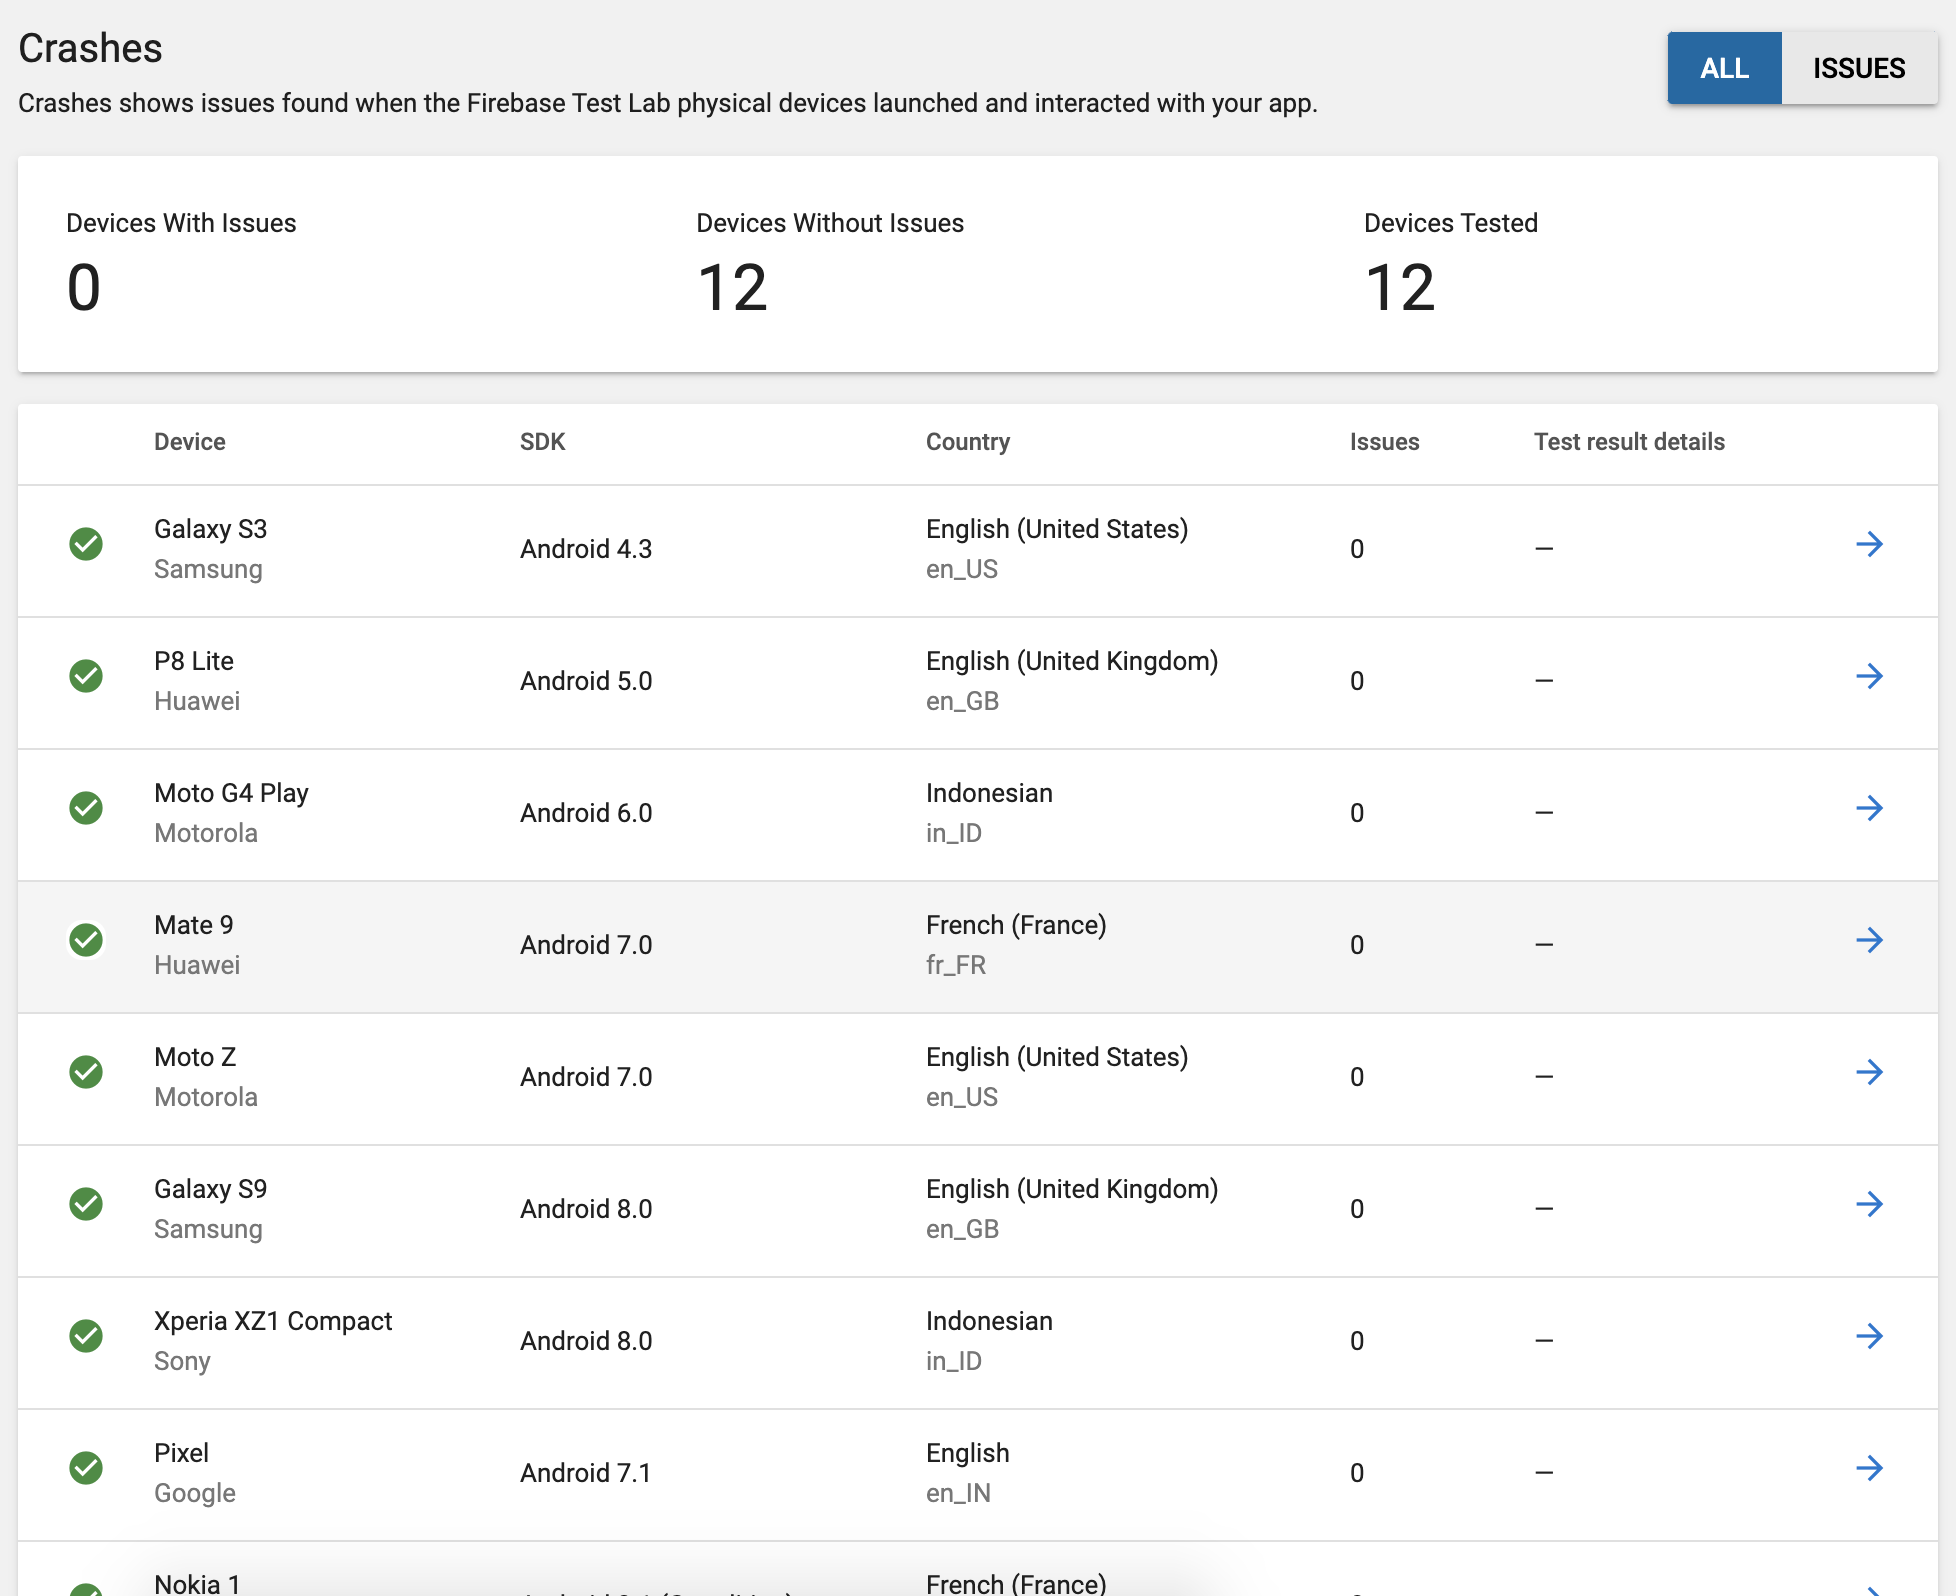Viewport: 1956px width, 1596px height.
Task: Open Pixel test details arrow
Action: (x=1869, y=1469)
